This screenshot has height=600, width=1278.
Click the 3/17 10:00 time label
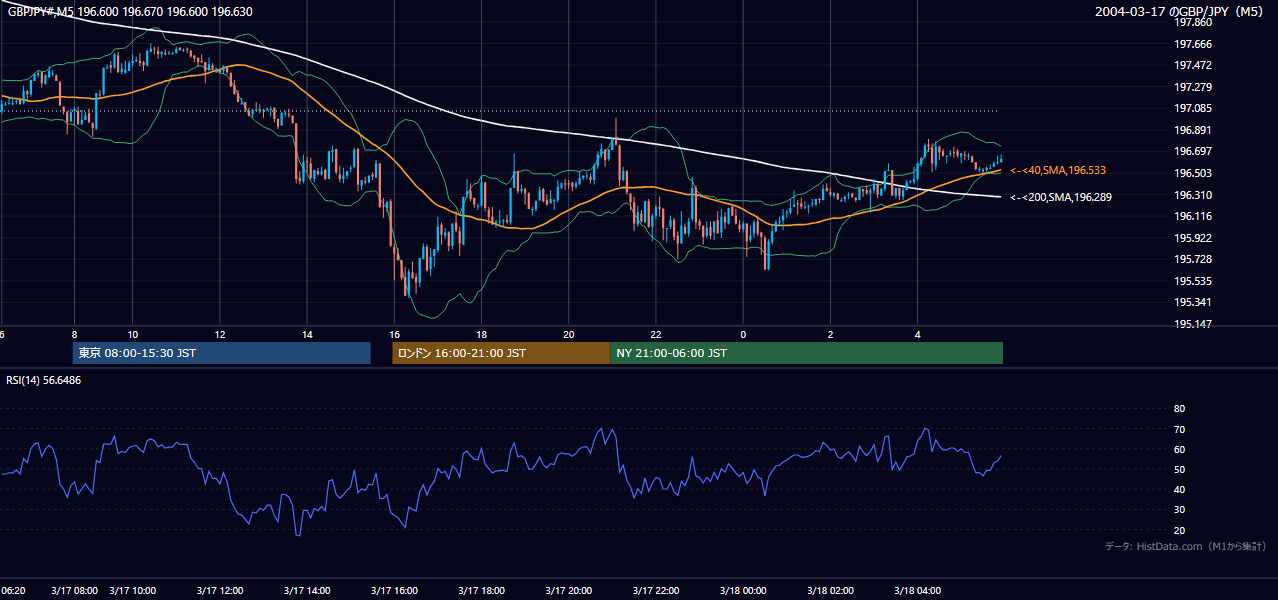132,590
